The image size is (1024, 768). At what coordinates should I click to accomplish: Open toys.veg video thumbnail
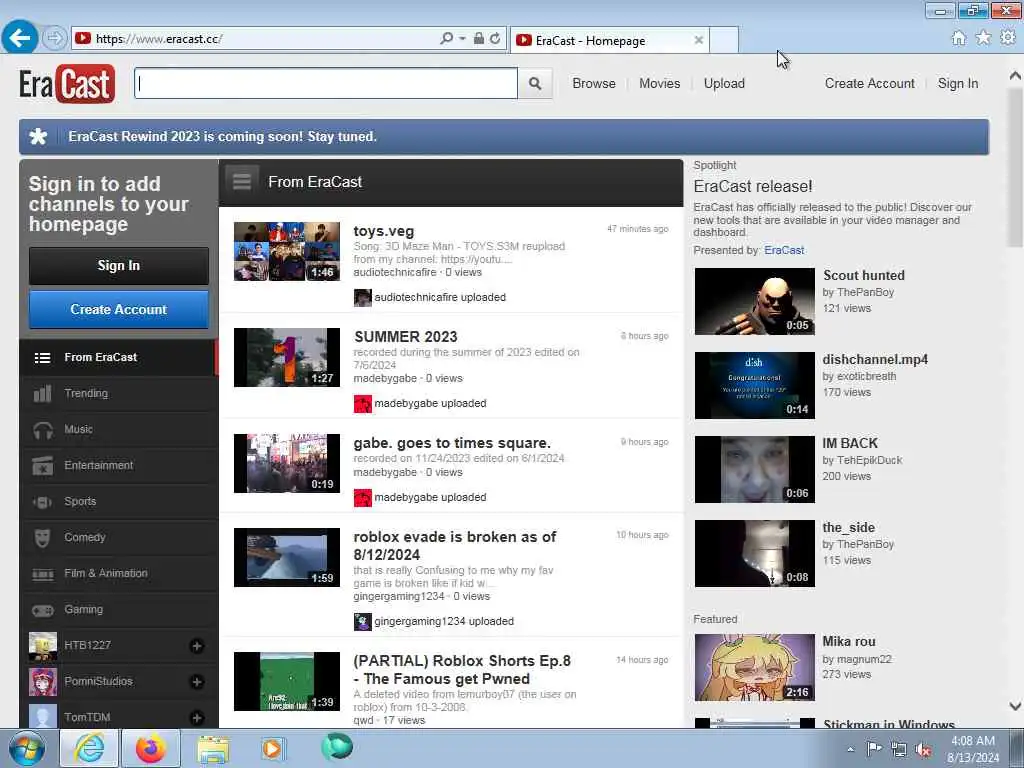coord(287,251)
